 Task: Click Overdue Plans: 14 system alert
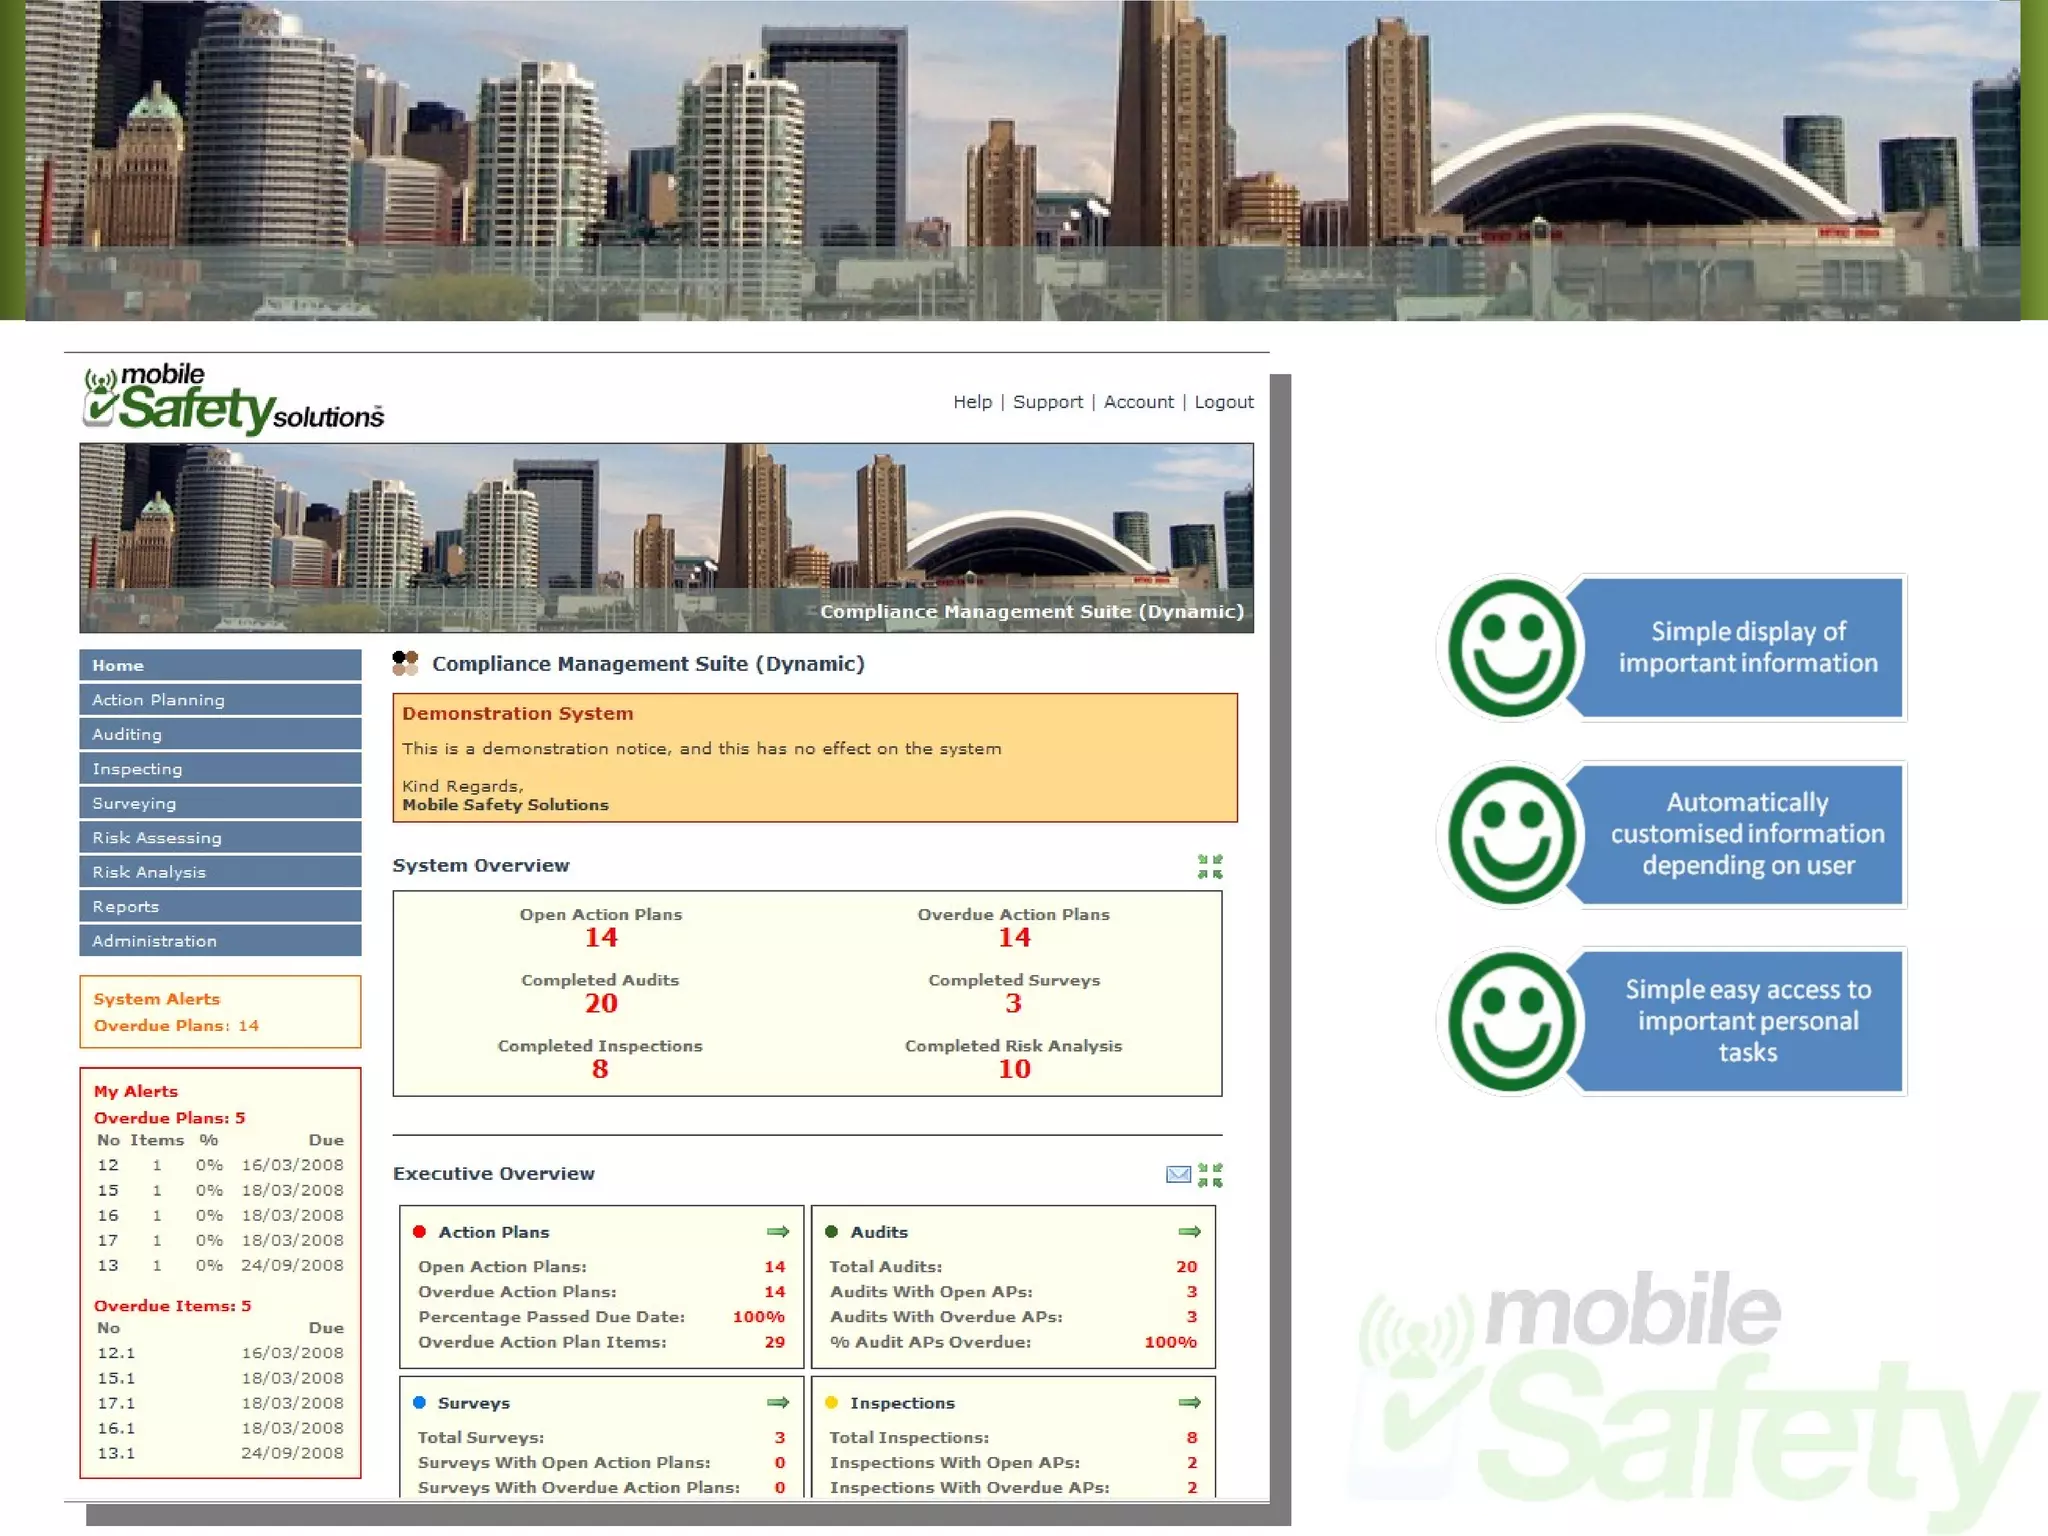[176, 1026]
